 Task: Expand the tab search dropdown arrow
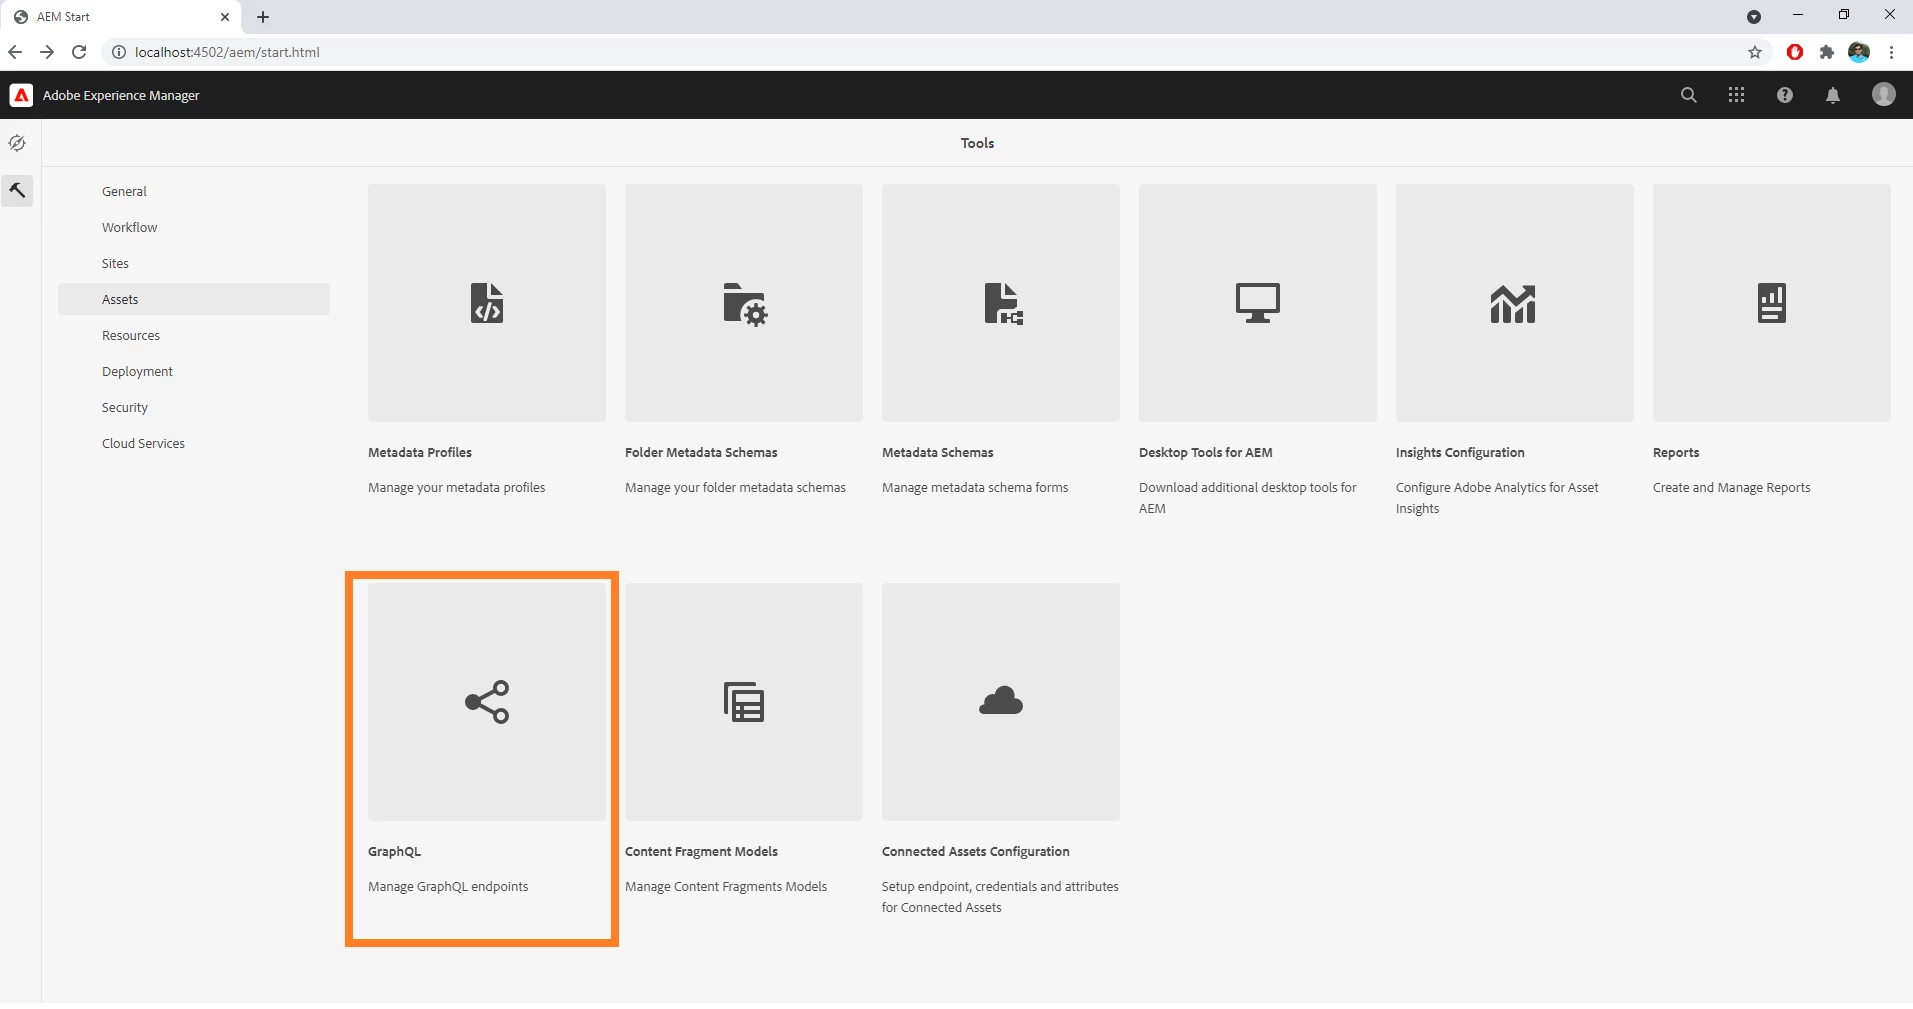(x=1754, y=17)
